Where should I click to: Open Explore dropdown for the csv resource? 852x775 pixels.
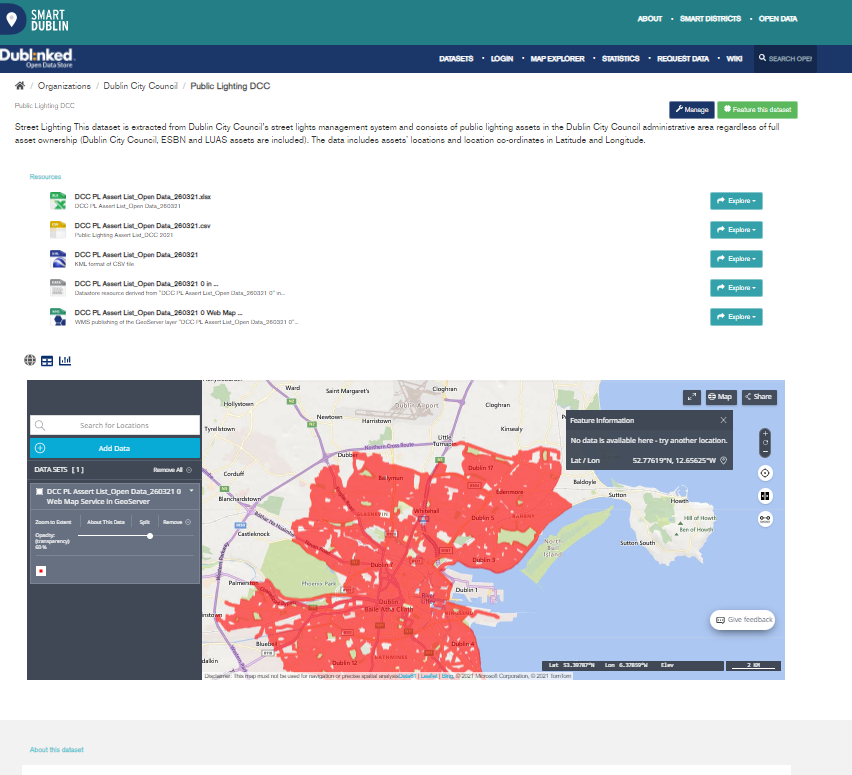coord(735,230)
